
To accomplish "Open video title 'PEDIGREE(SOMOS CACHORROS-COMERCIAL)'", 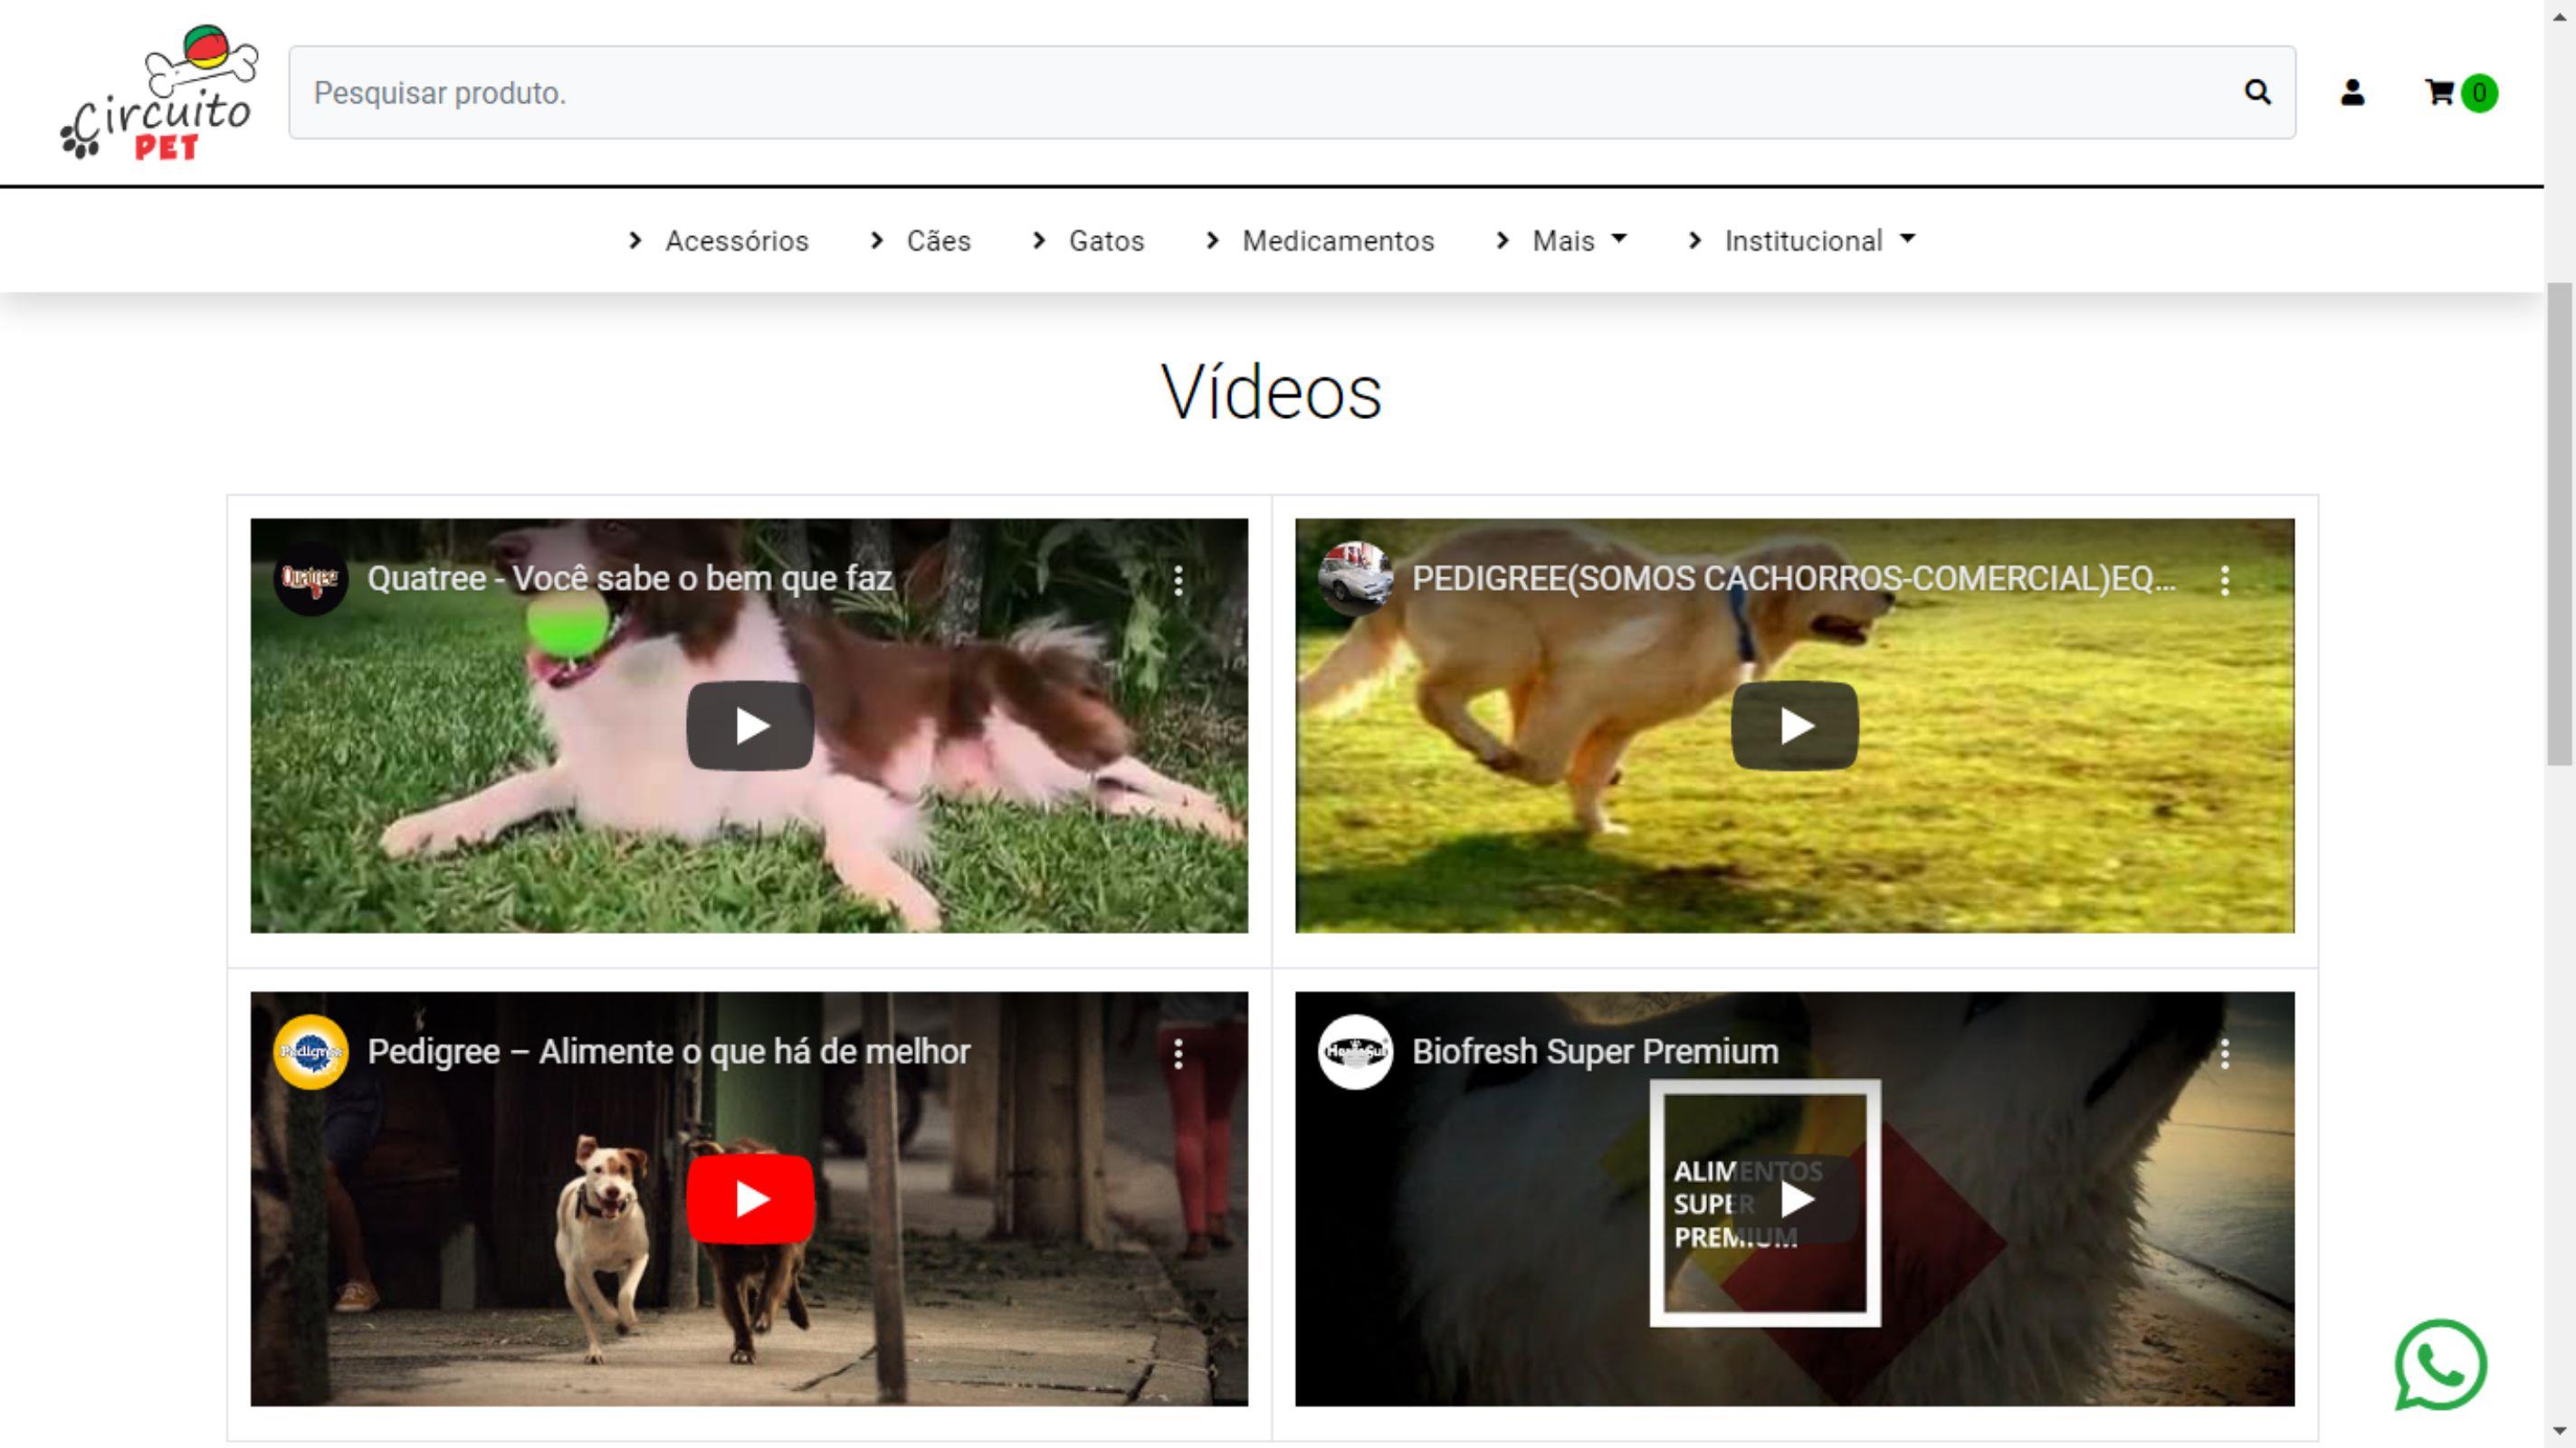I will pyautogui.click(x=1793, y=579).
